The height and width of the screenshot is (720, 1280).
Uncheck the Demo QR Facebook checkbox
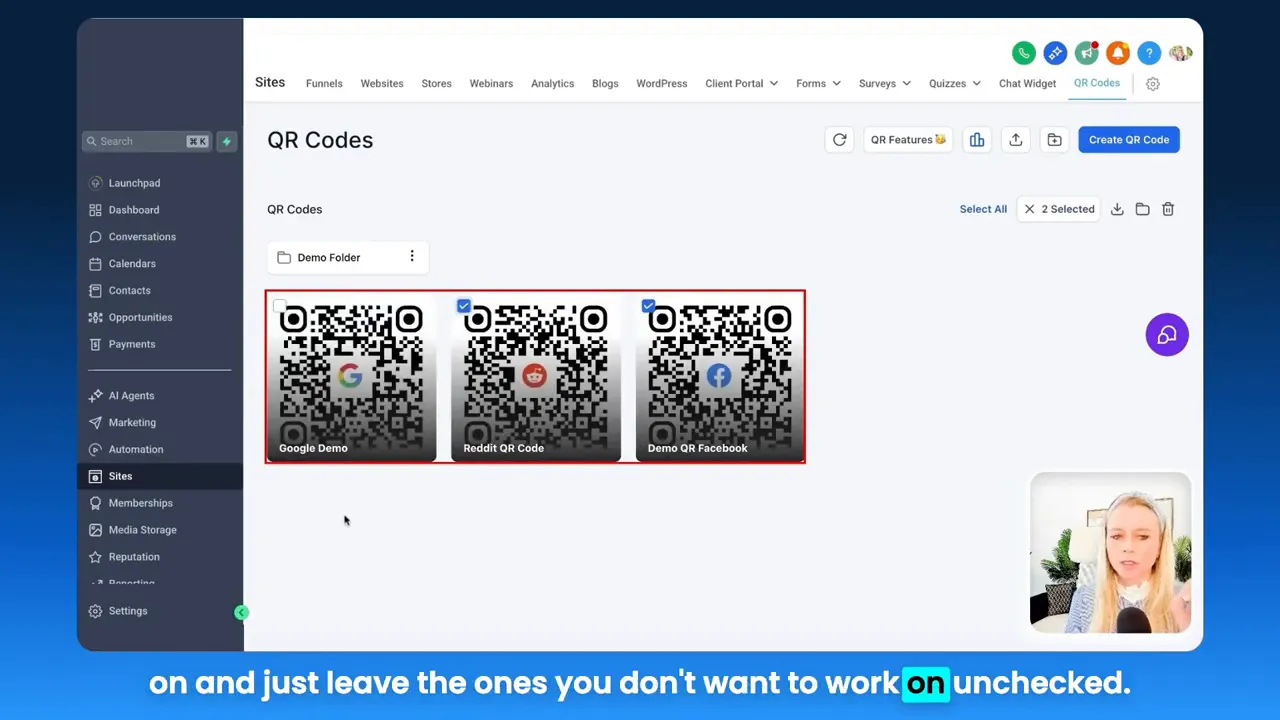click(648, 306)
